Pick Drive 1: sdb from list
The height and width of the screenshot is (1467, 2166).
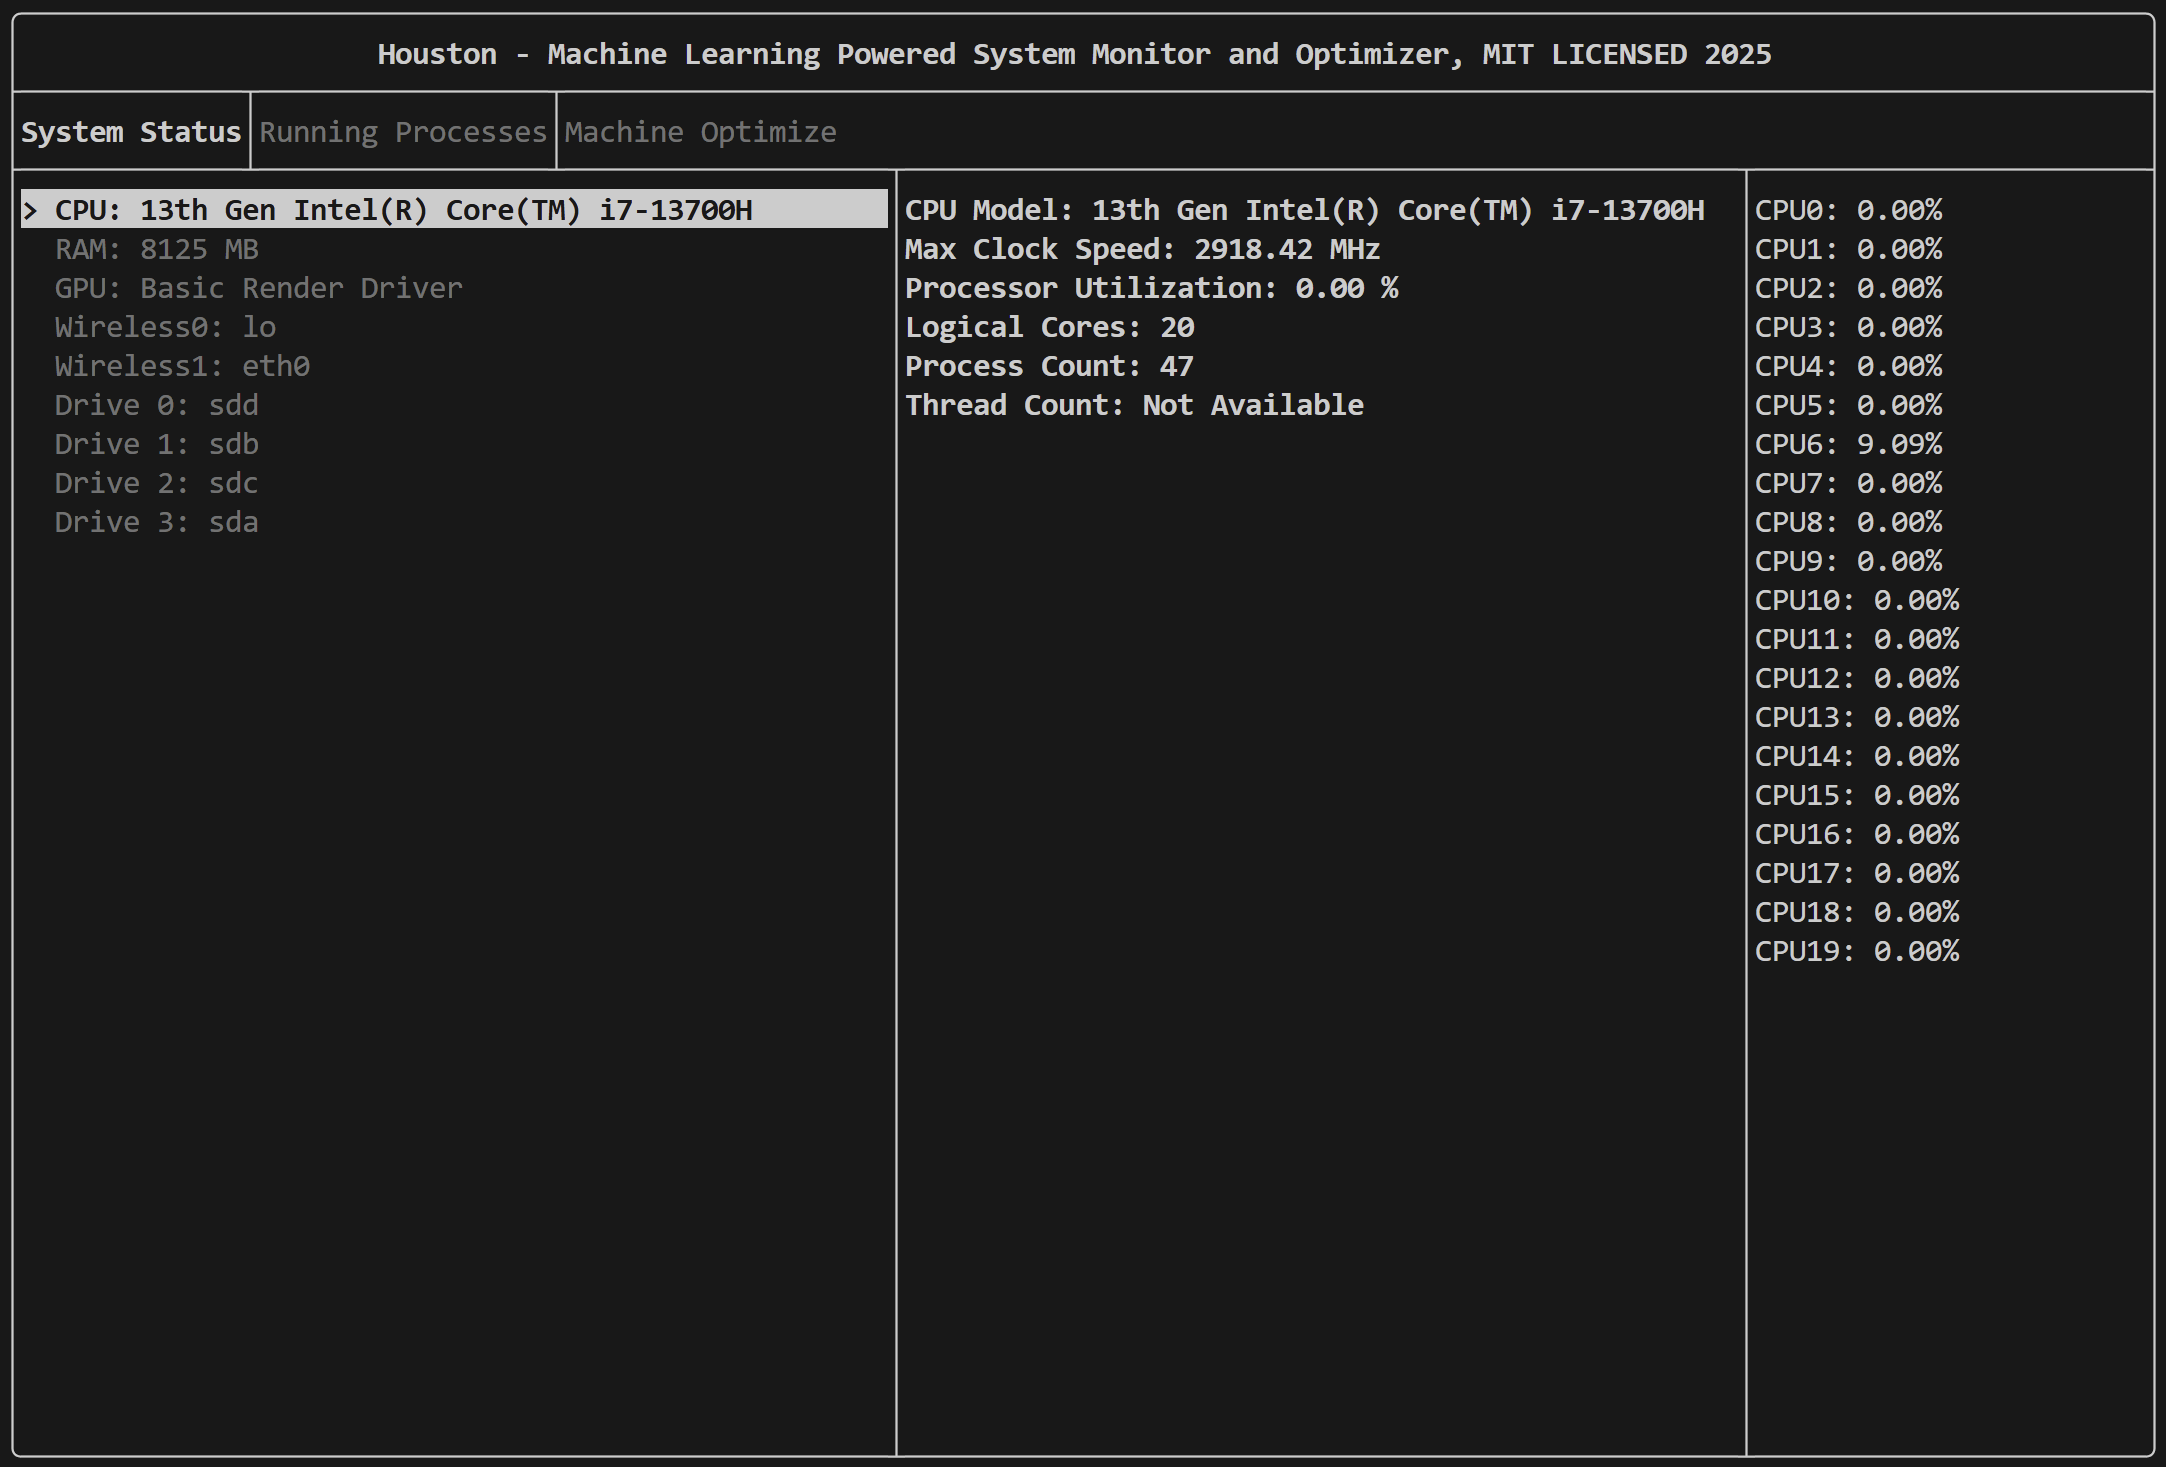pos(157,444)
